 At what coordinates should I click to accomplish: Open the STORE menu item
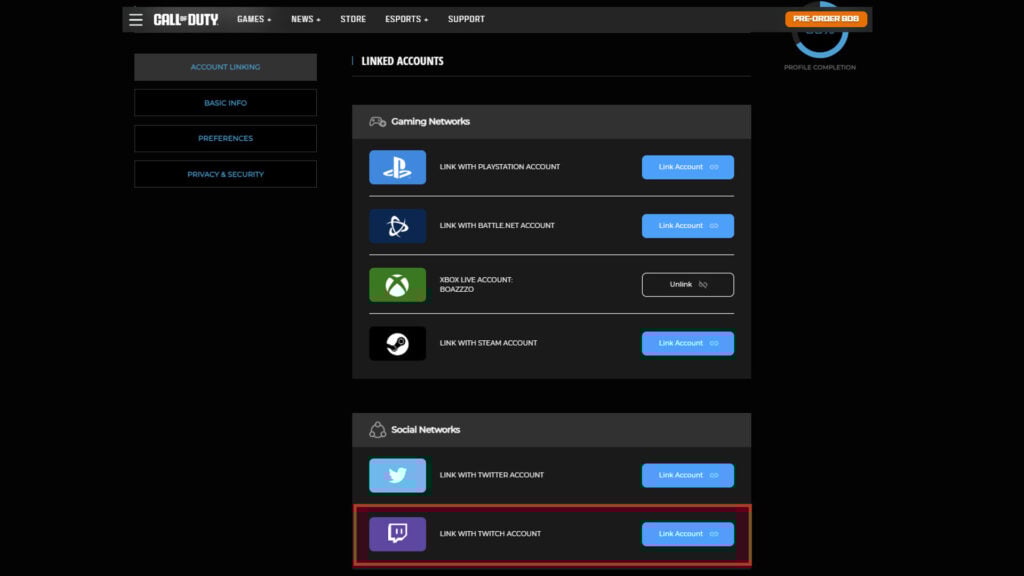(352, 18)
